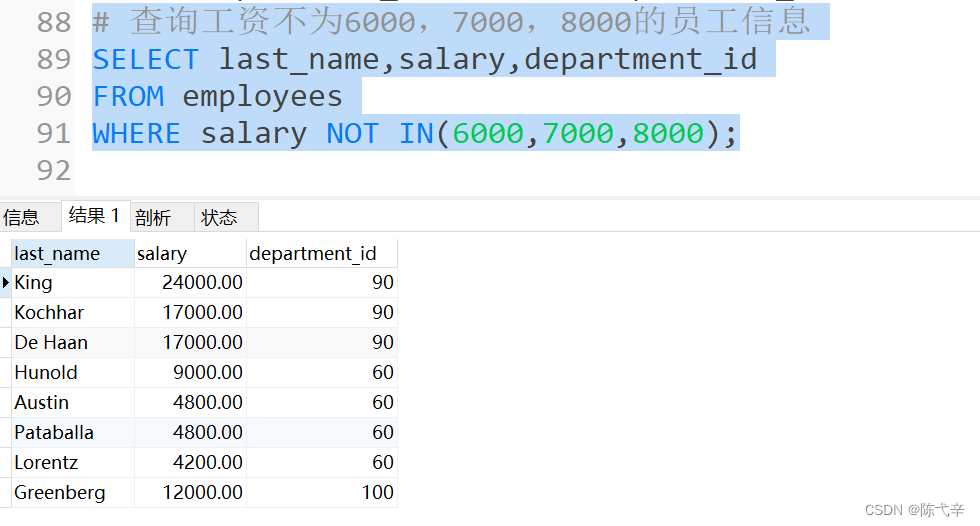Click the word employees in query
This screenshot has height=526, width=980.
[x=262, y=97]
